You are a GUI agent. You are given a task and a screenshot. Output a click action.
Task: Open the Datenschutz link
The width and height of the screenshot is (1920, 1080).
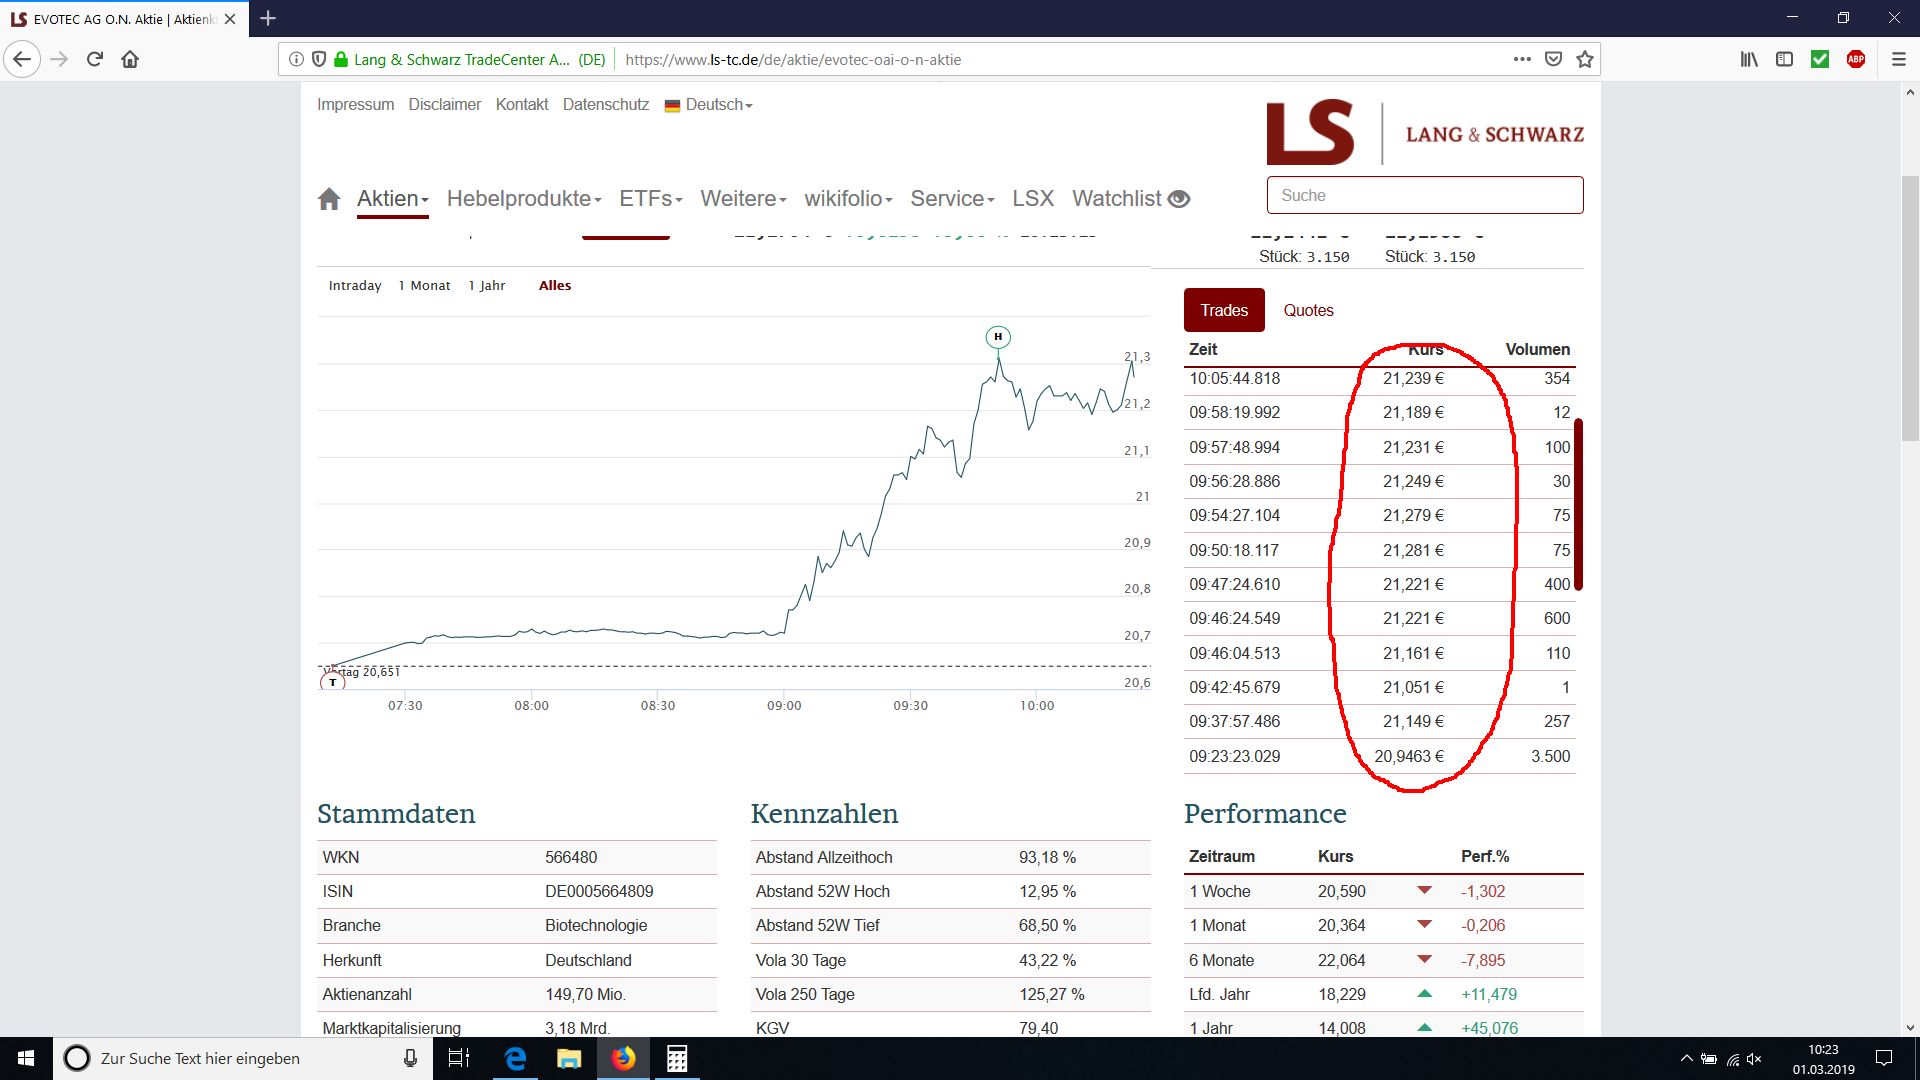pos(605,104)
